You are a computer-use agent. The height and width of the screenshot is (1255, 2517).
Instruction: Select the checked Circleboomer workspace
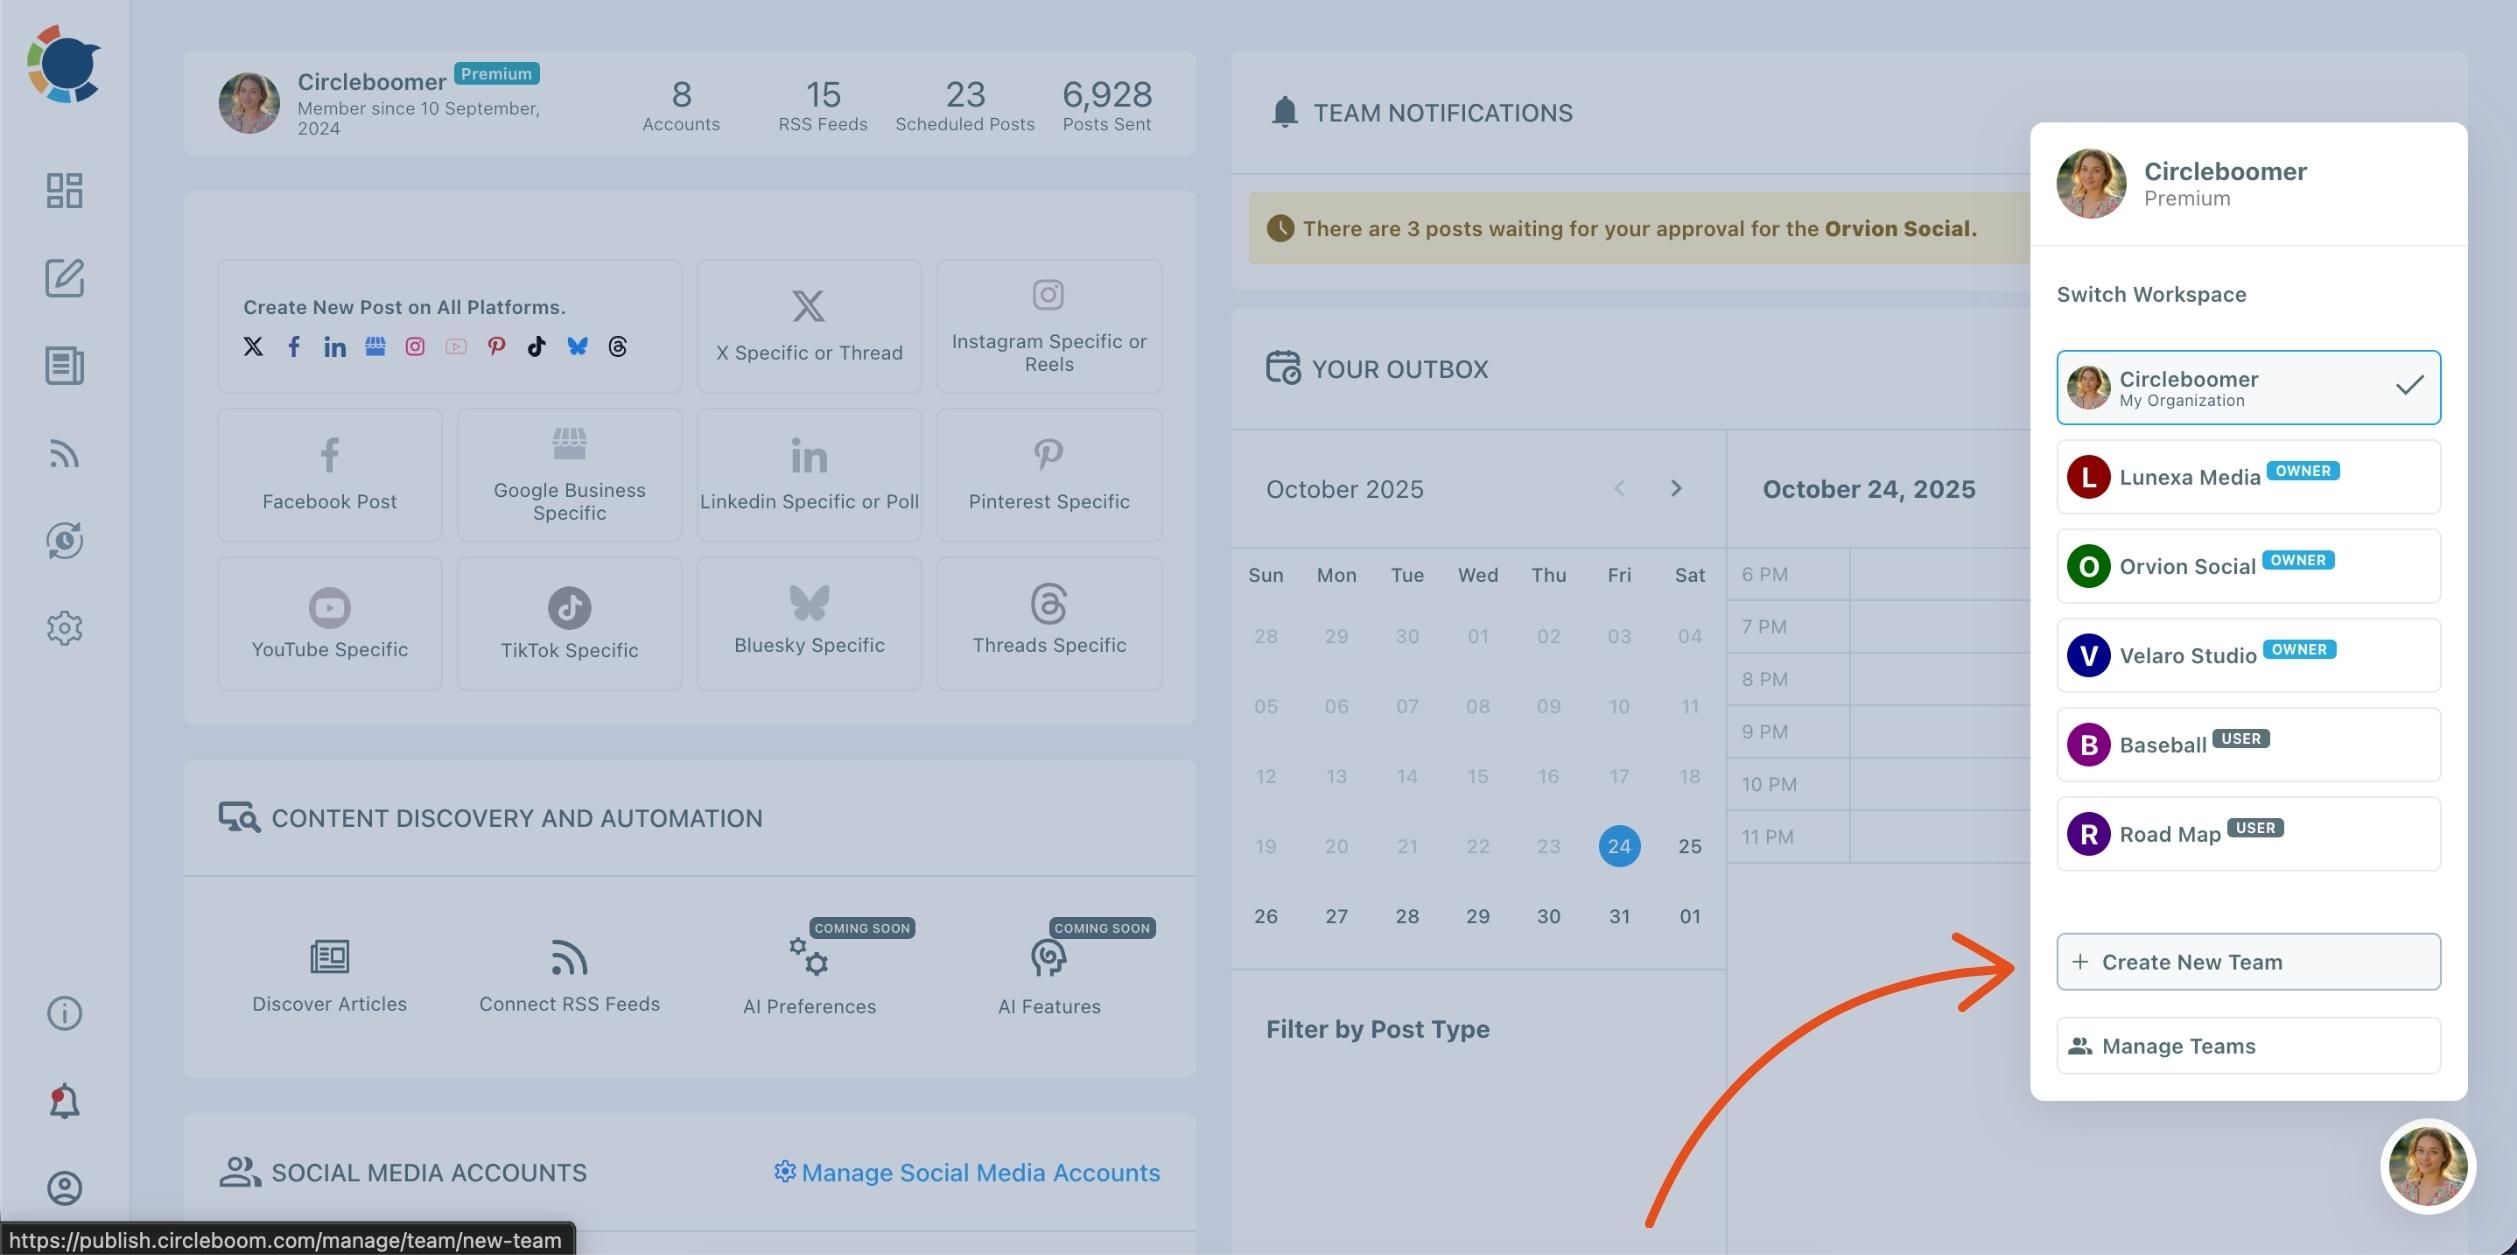(x=2247, y=387)
